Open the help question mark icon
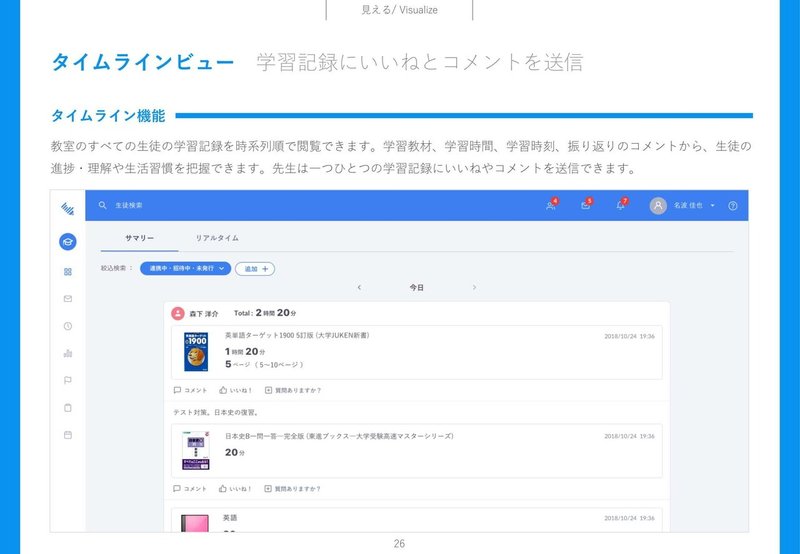Screen dimensions: 800x554 (733, 206)
